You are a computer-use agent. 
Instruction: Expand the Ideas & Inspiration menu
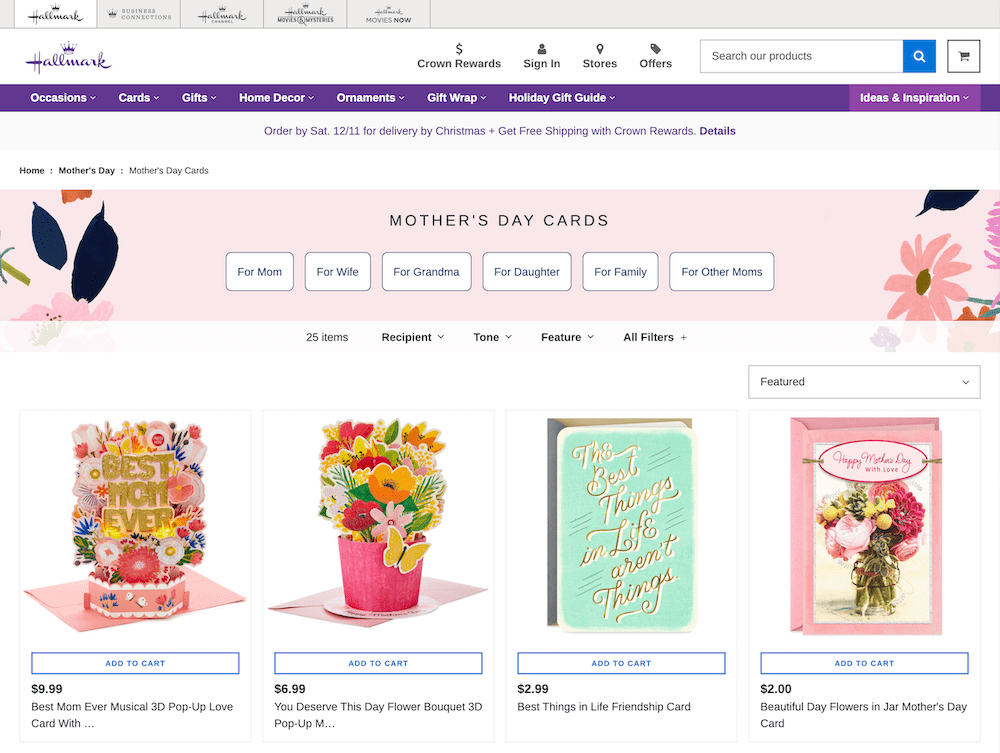point(914,98)
